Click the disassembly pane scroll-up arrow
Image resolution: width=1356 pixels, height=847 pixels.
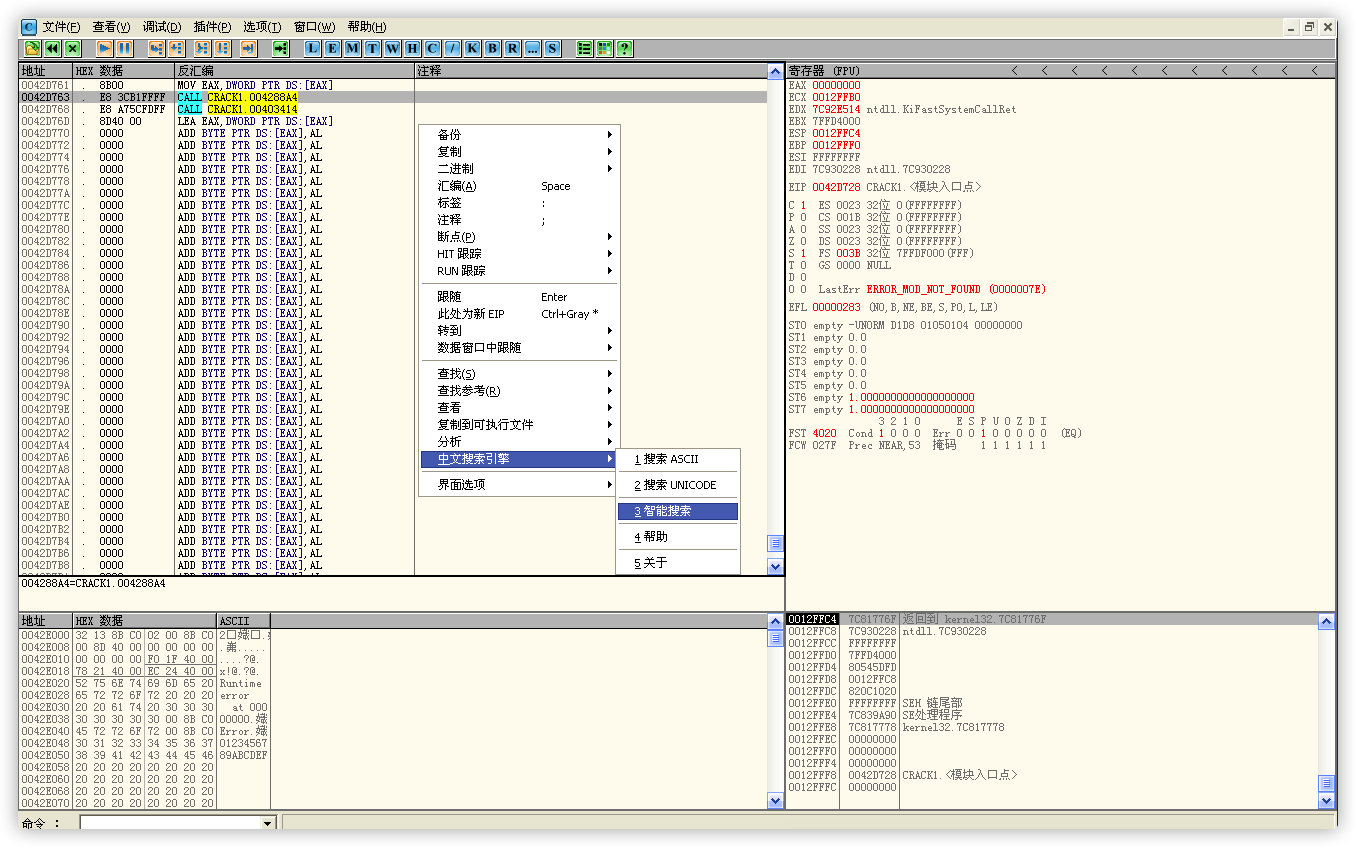pos(775,72)
